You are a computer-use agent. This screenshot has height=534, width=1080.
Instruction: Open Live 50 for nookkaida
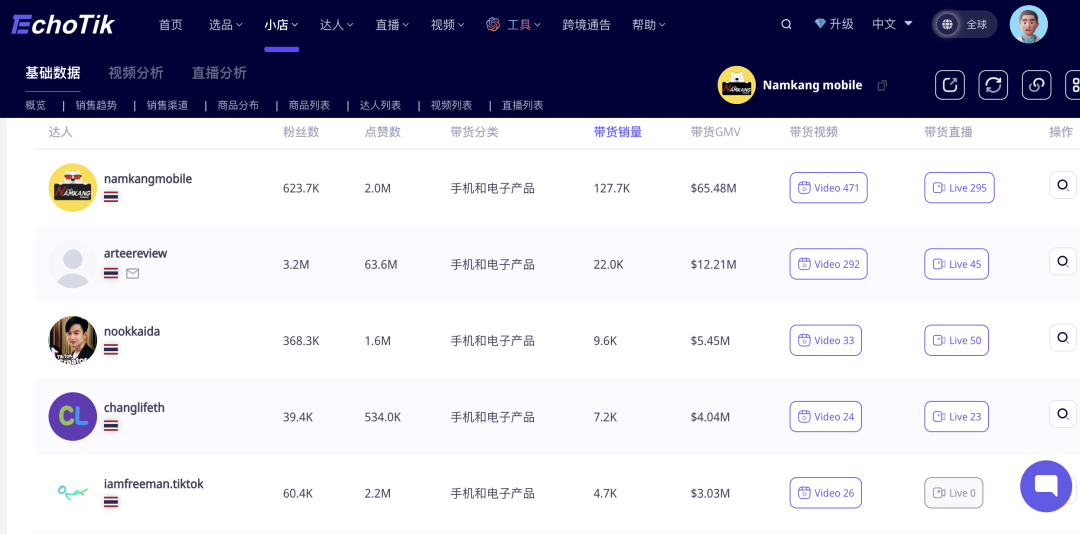click(x=956, y=340)
